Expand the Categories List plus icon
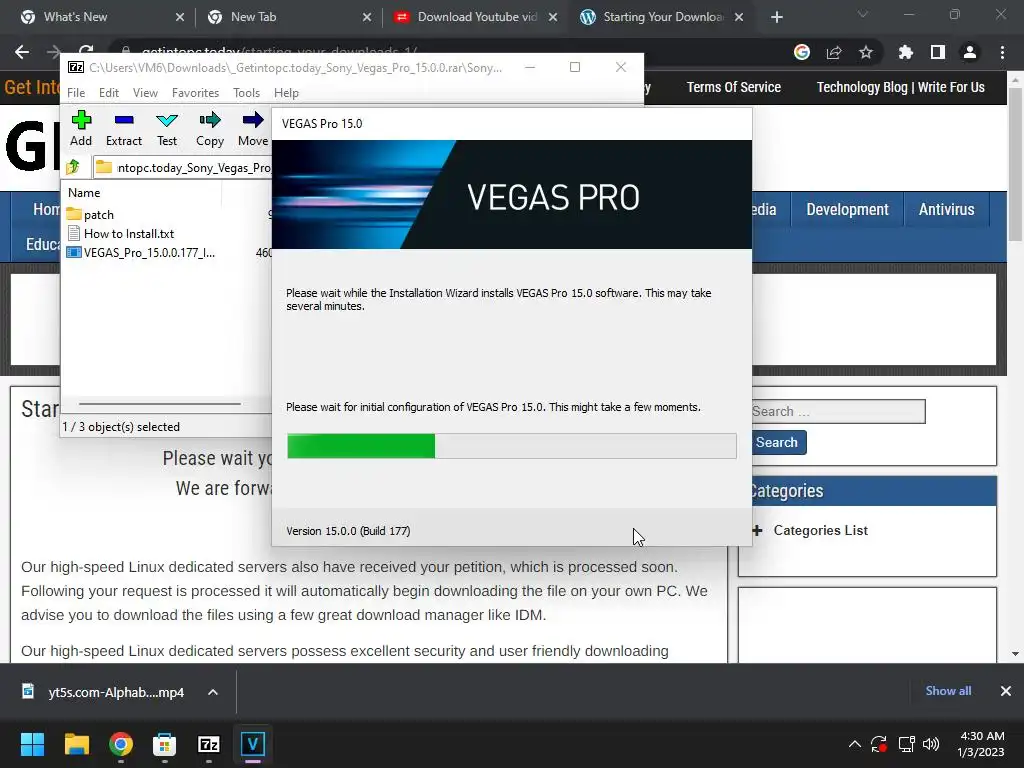The width and height of the screenshot is (1024, 768). click(x=758, y=530)
